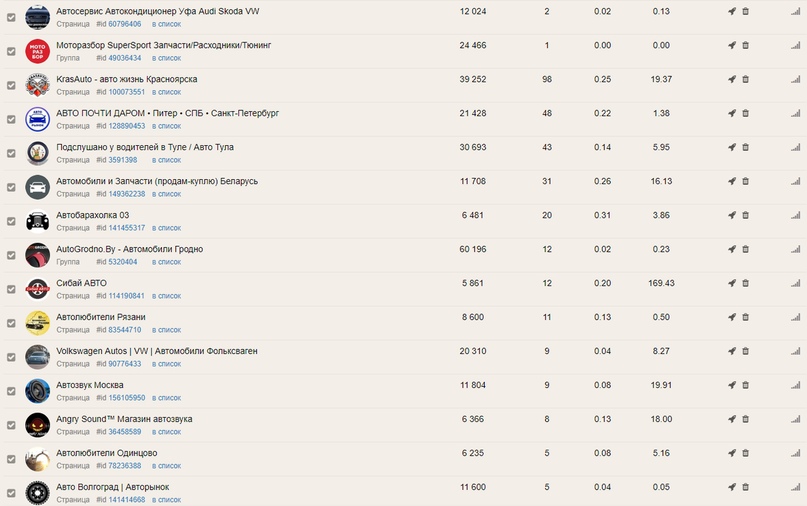Viewport: 807px width, 506px height.
Task: Click the trash icon for Angry Sound row
Action: [x=745, y=419]
